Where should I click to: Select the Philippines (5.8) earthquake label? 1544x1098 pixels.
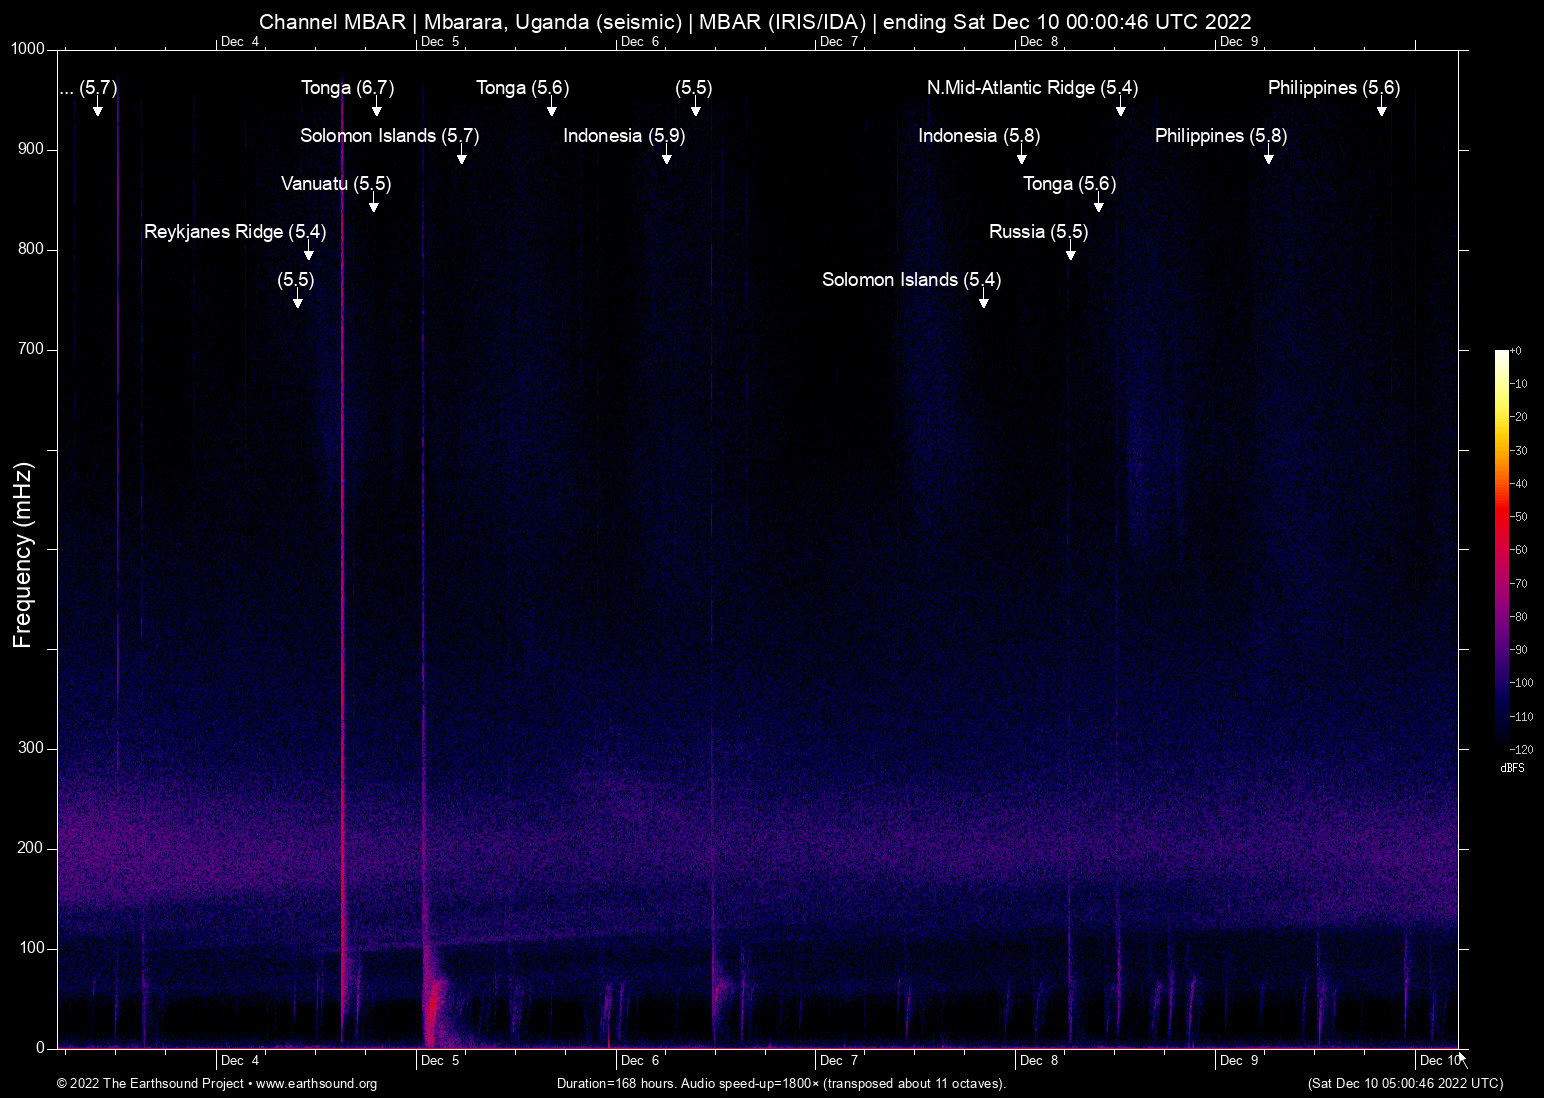pyautogui.click(x=1220, y=136)
